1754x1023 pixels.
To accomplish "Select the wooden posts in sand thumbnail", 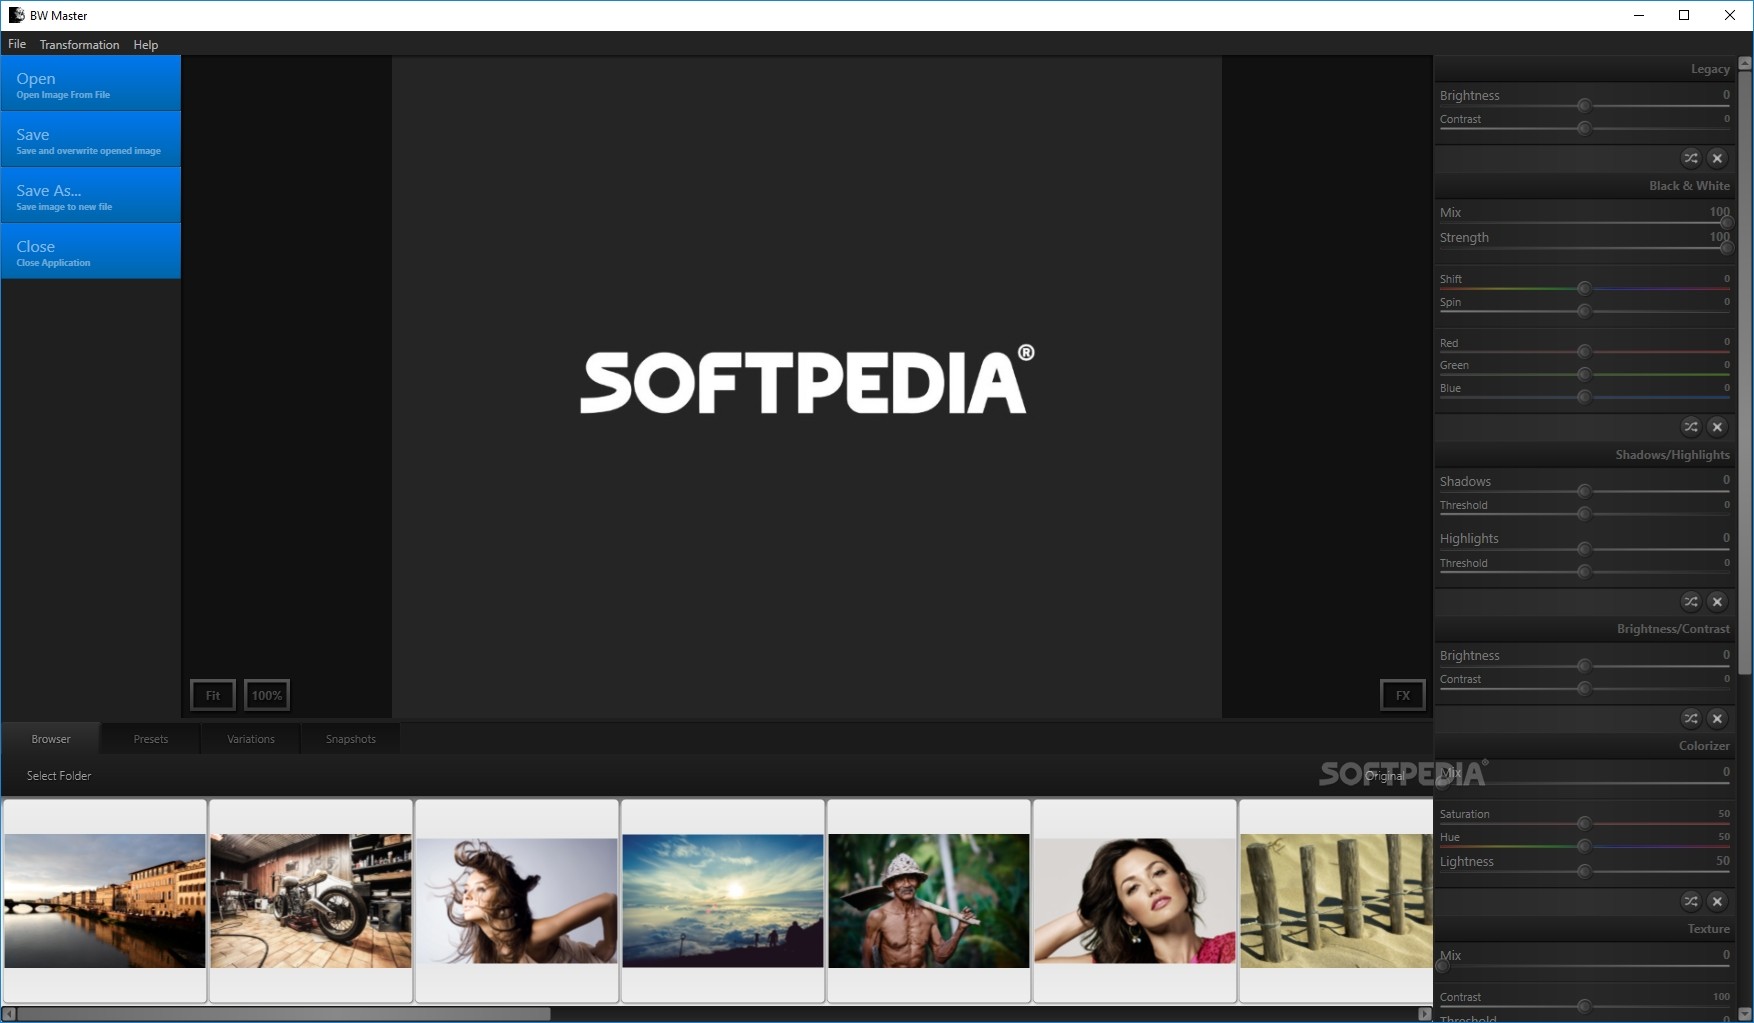I will (1336, 900).
